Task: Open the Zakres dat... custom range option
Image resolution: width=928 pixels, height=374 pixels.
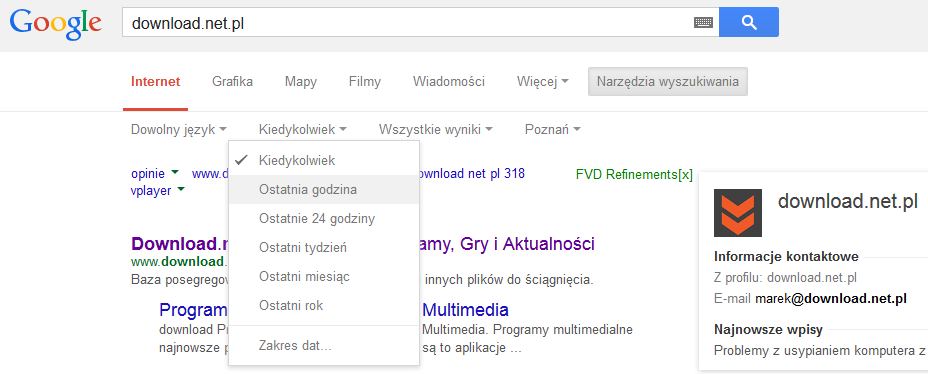Action: pos(324,346)
